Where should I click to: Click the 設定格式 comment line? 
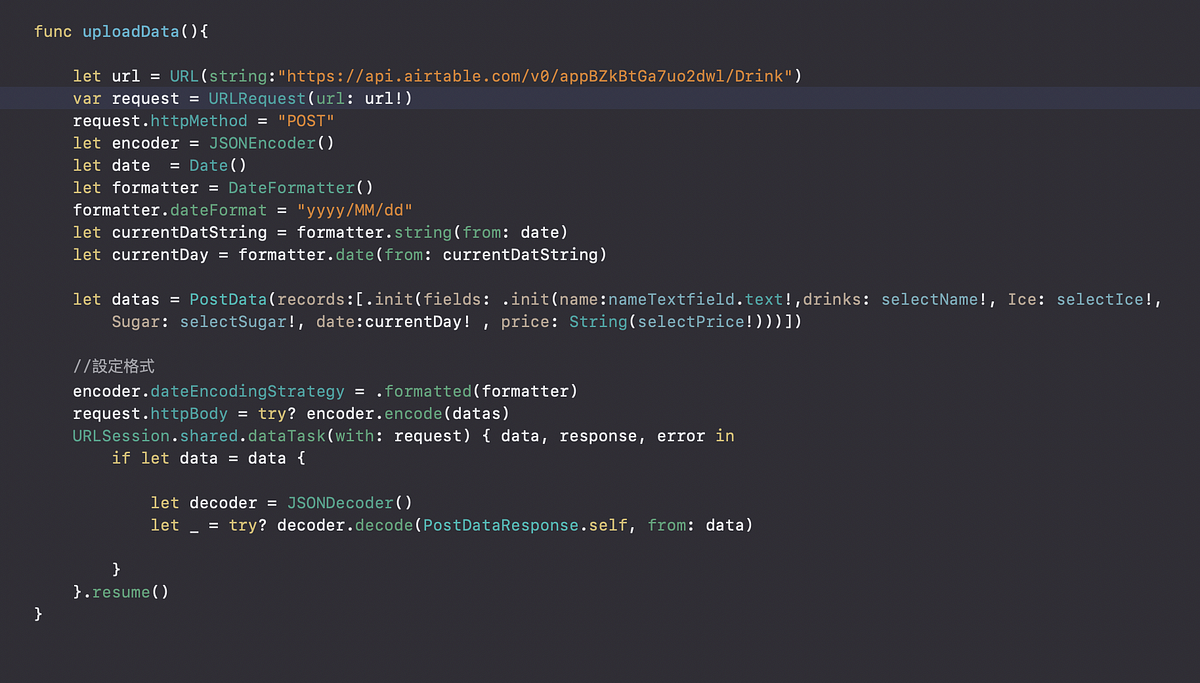[x=113, y=366]
